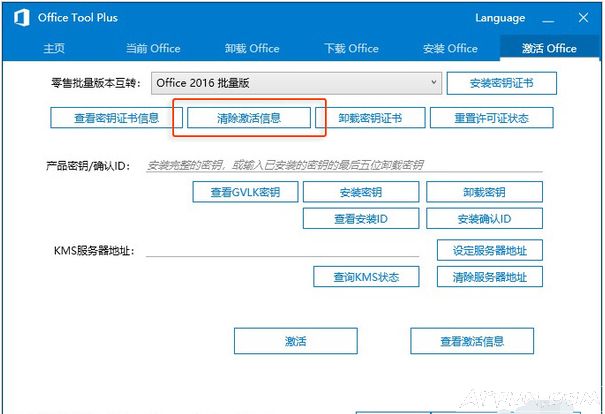The width and height of the screenshot is (605, 414).
Task: Click the 清除服务器地址 button
Action: [x=490, y=277]
